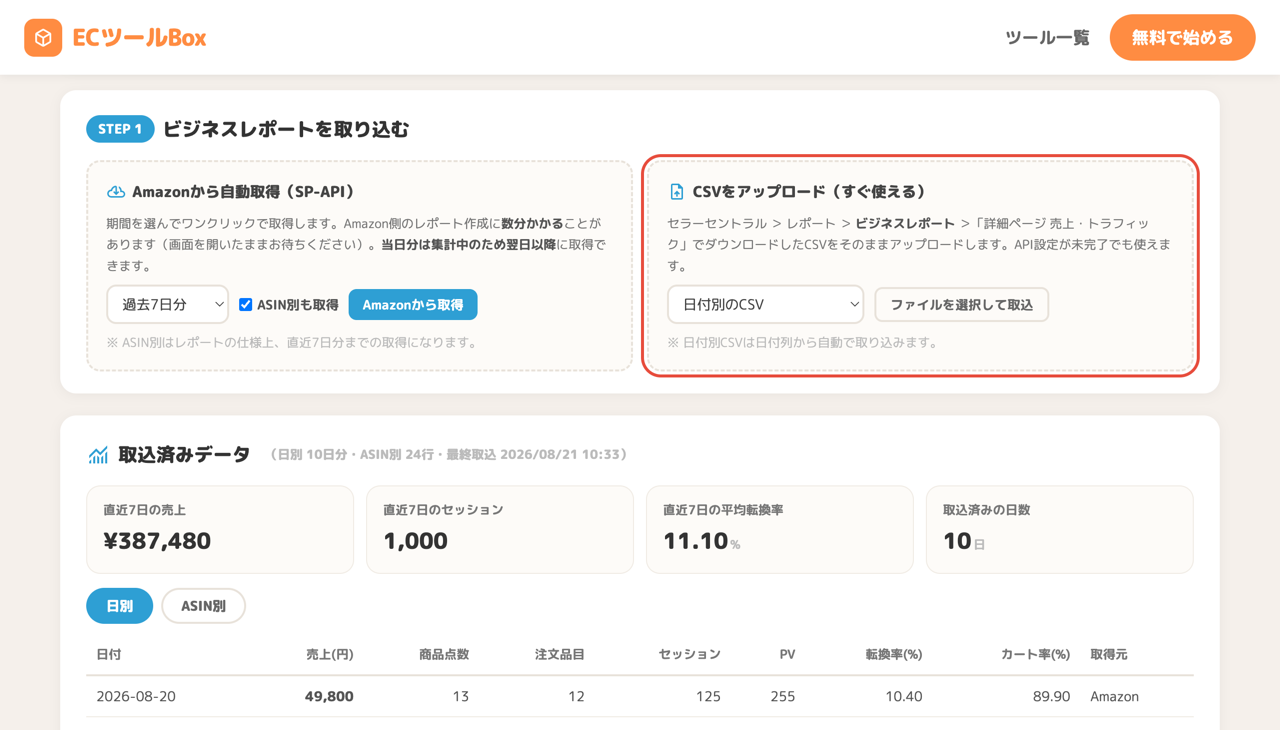
Task: Click the STEP 1 badge
Action: [120, 129]
